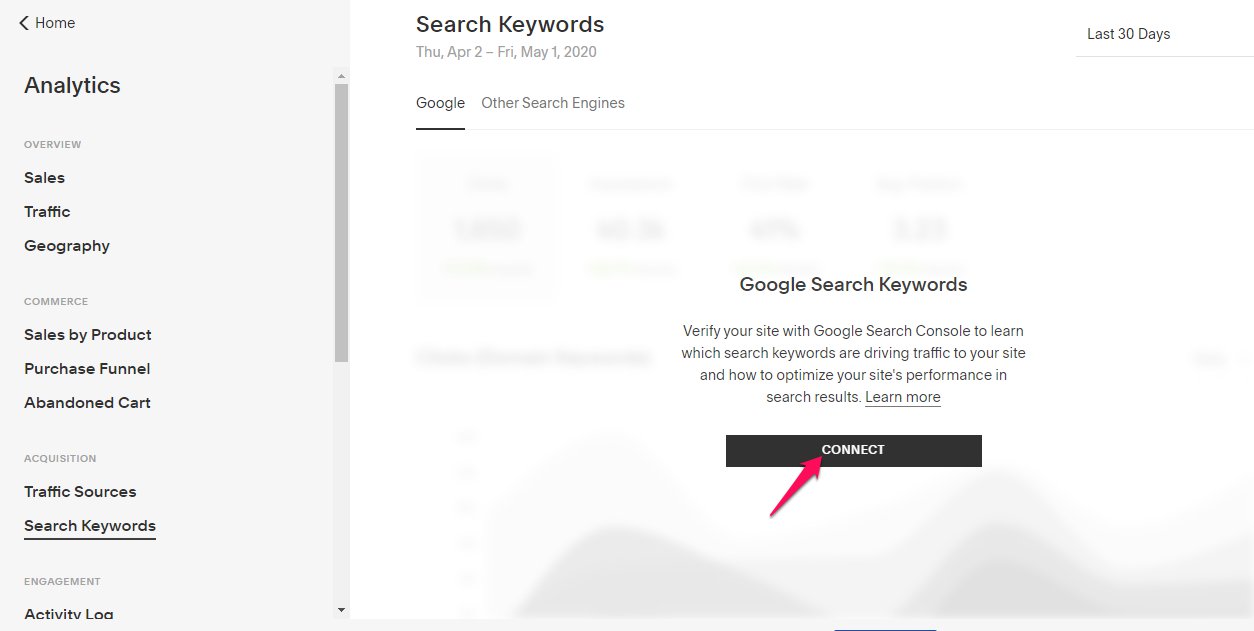Viewport: 1254px width, 631px height.
Task: Open Sales analytics in sidebar
Action: pyautogui.click(x=44, y=178)
